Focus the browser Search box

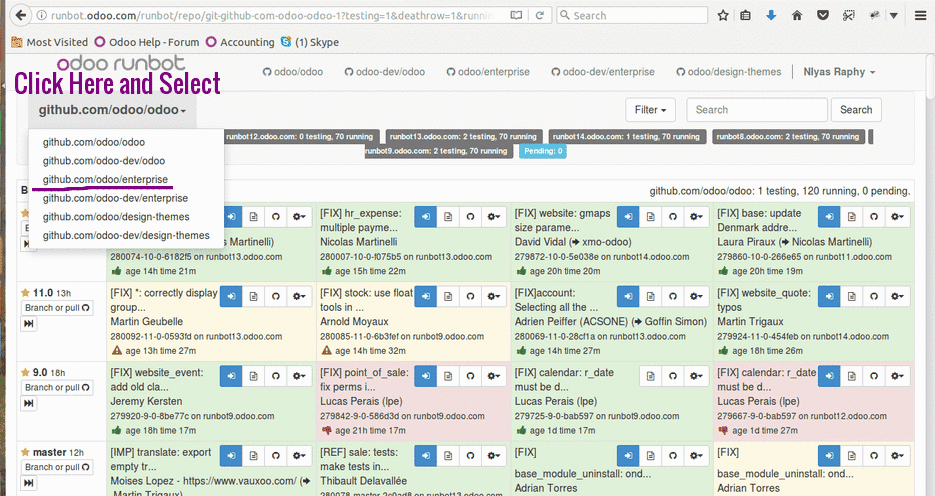point(632,16)
